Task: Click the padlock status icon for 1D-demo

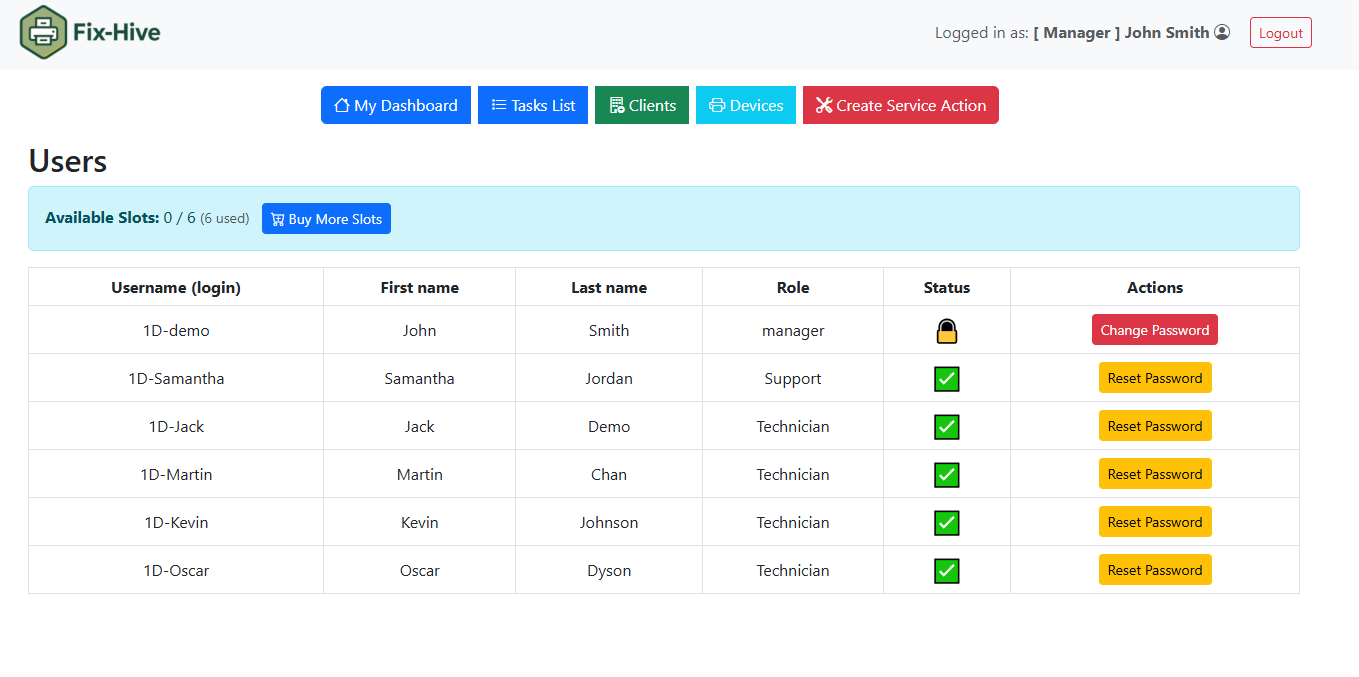Action: tap(946, 331)
